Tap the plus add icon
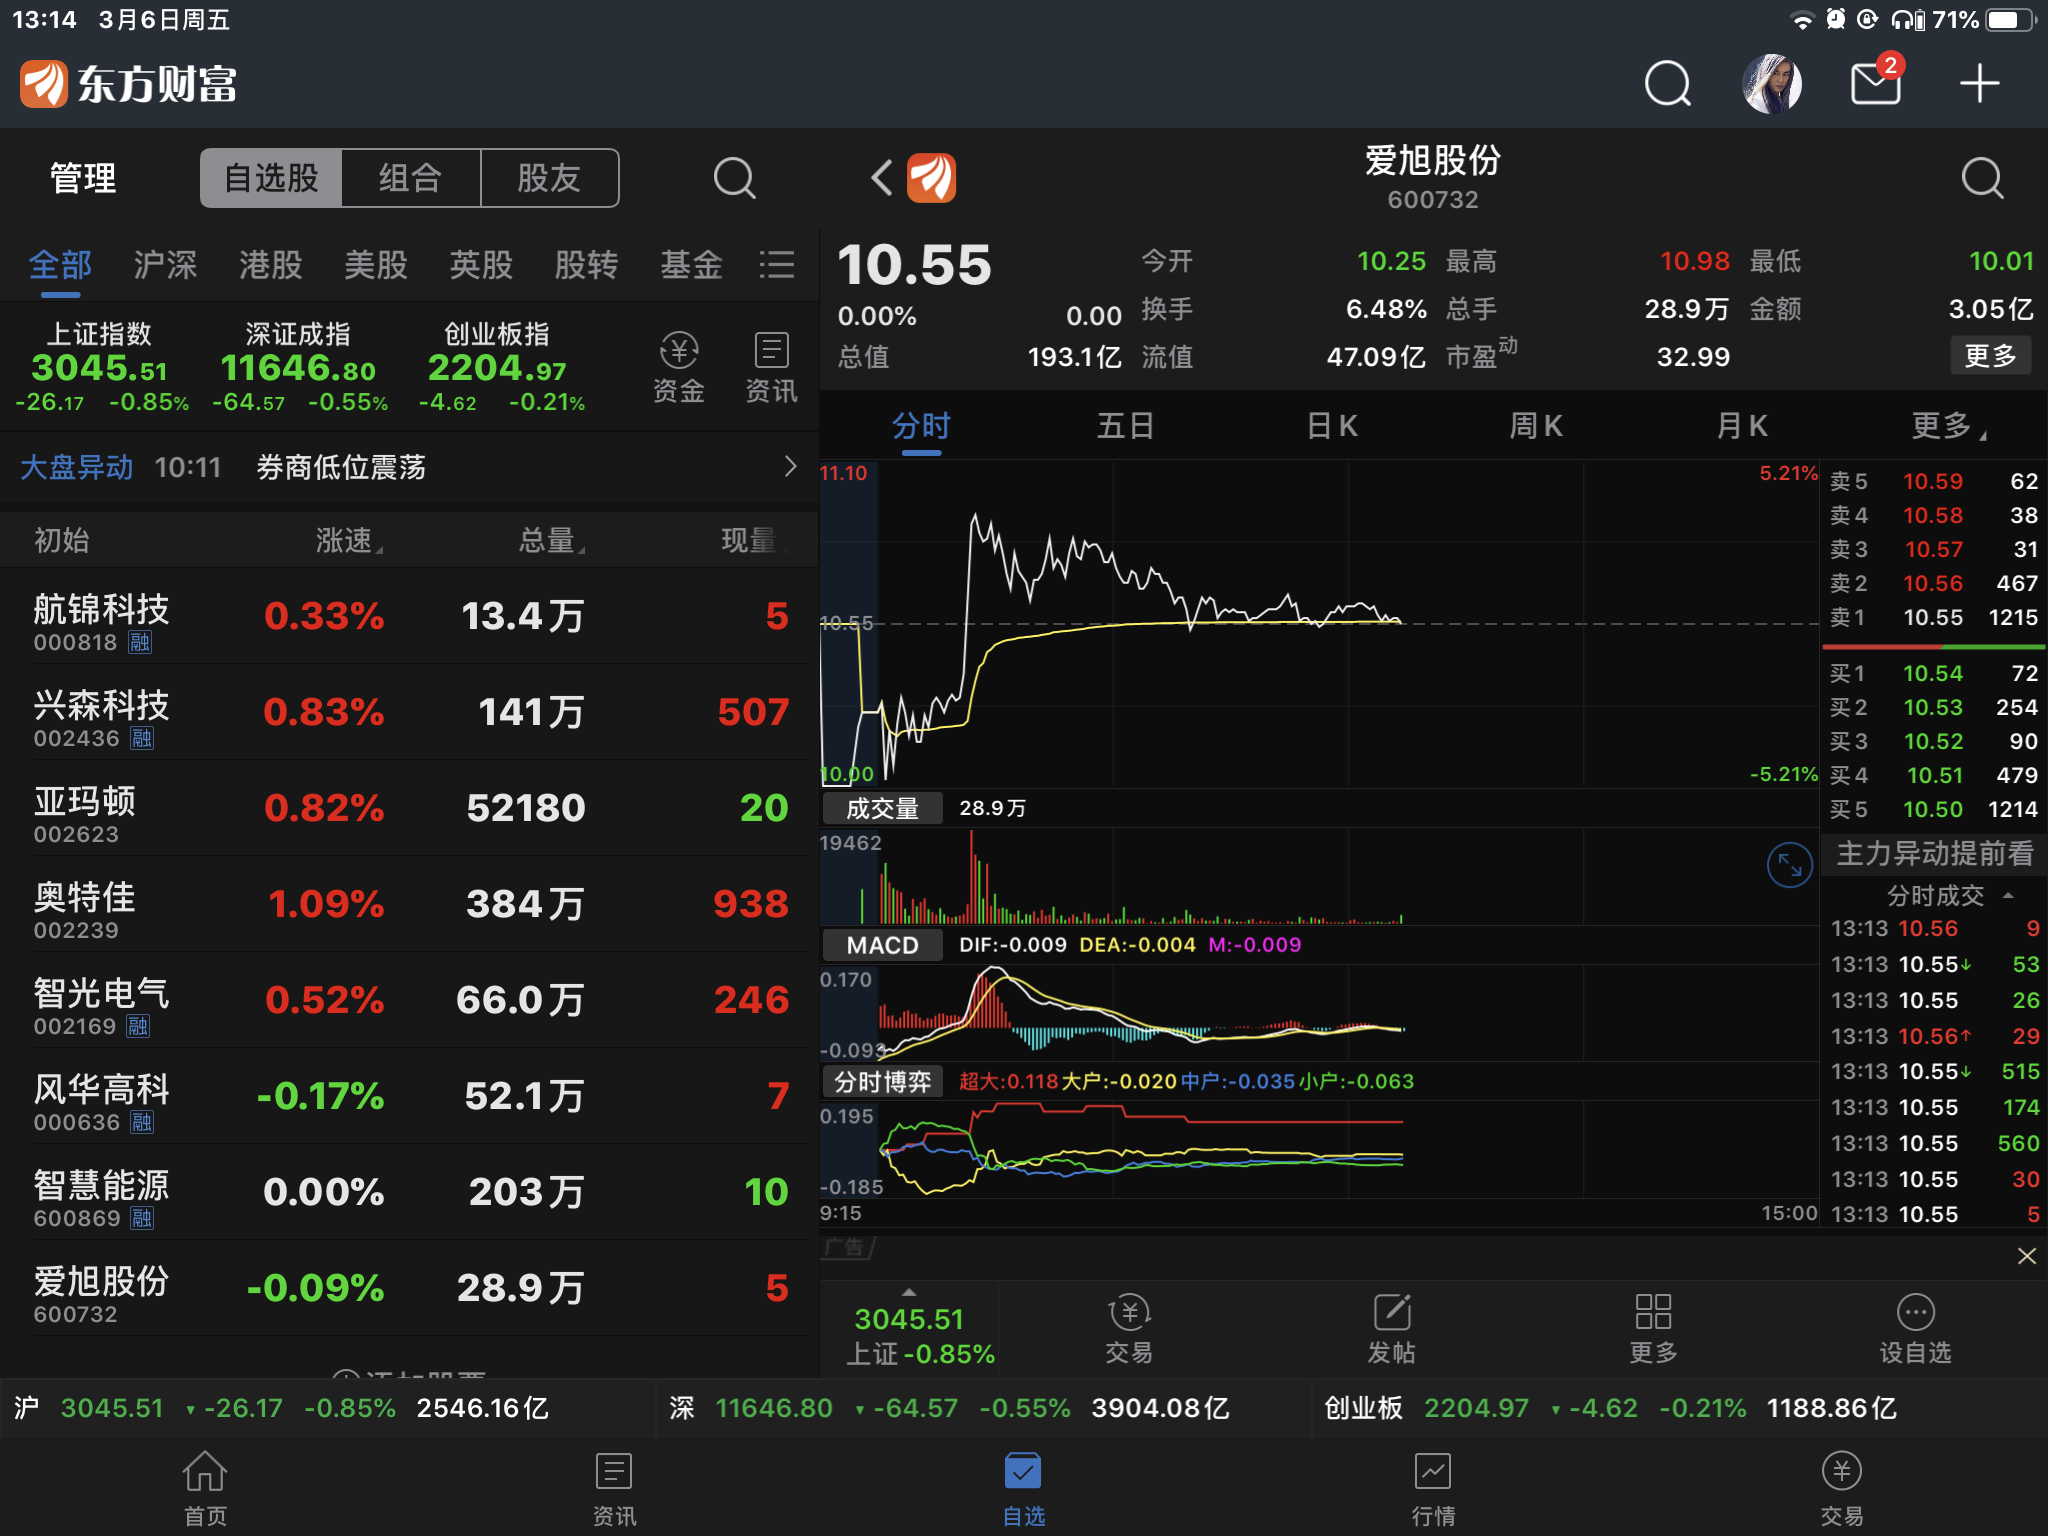Image resolution: width=2048 pixels, height=1536 pixels. (1980, 84)
